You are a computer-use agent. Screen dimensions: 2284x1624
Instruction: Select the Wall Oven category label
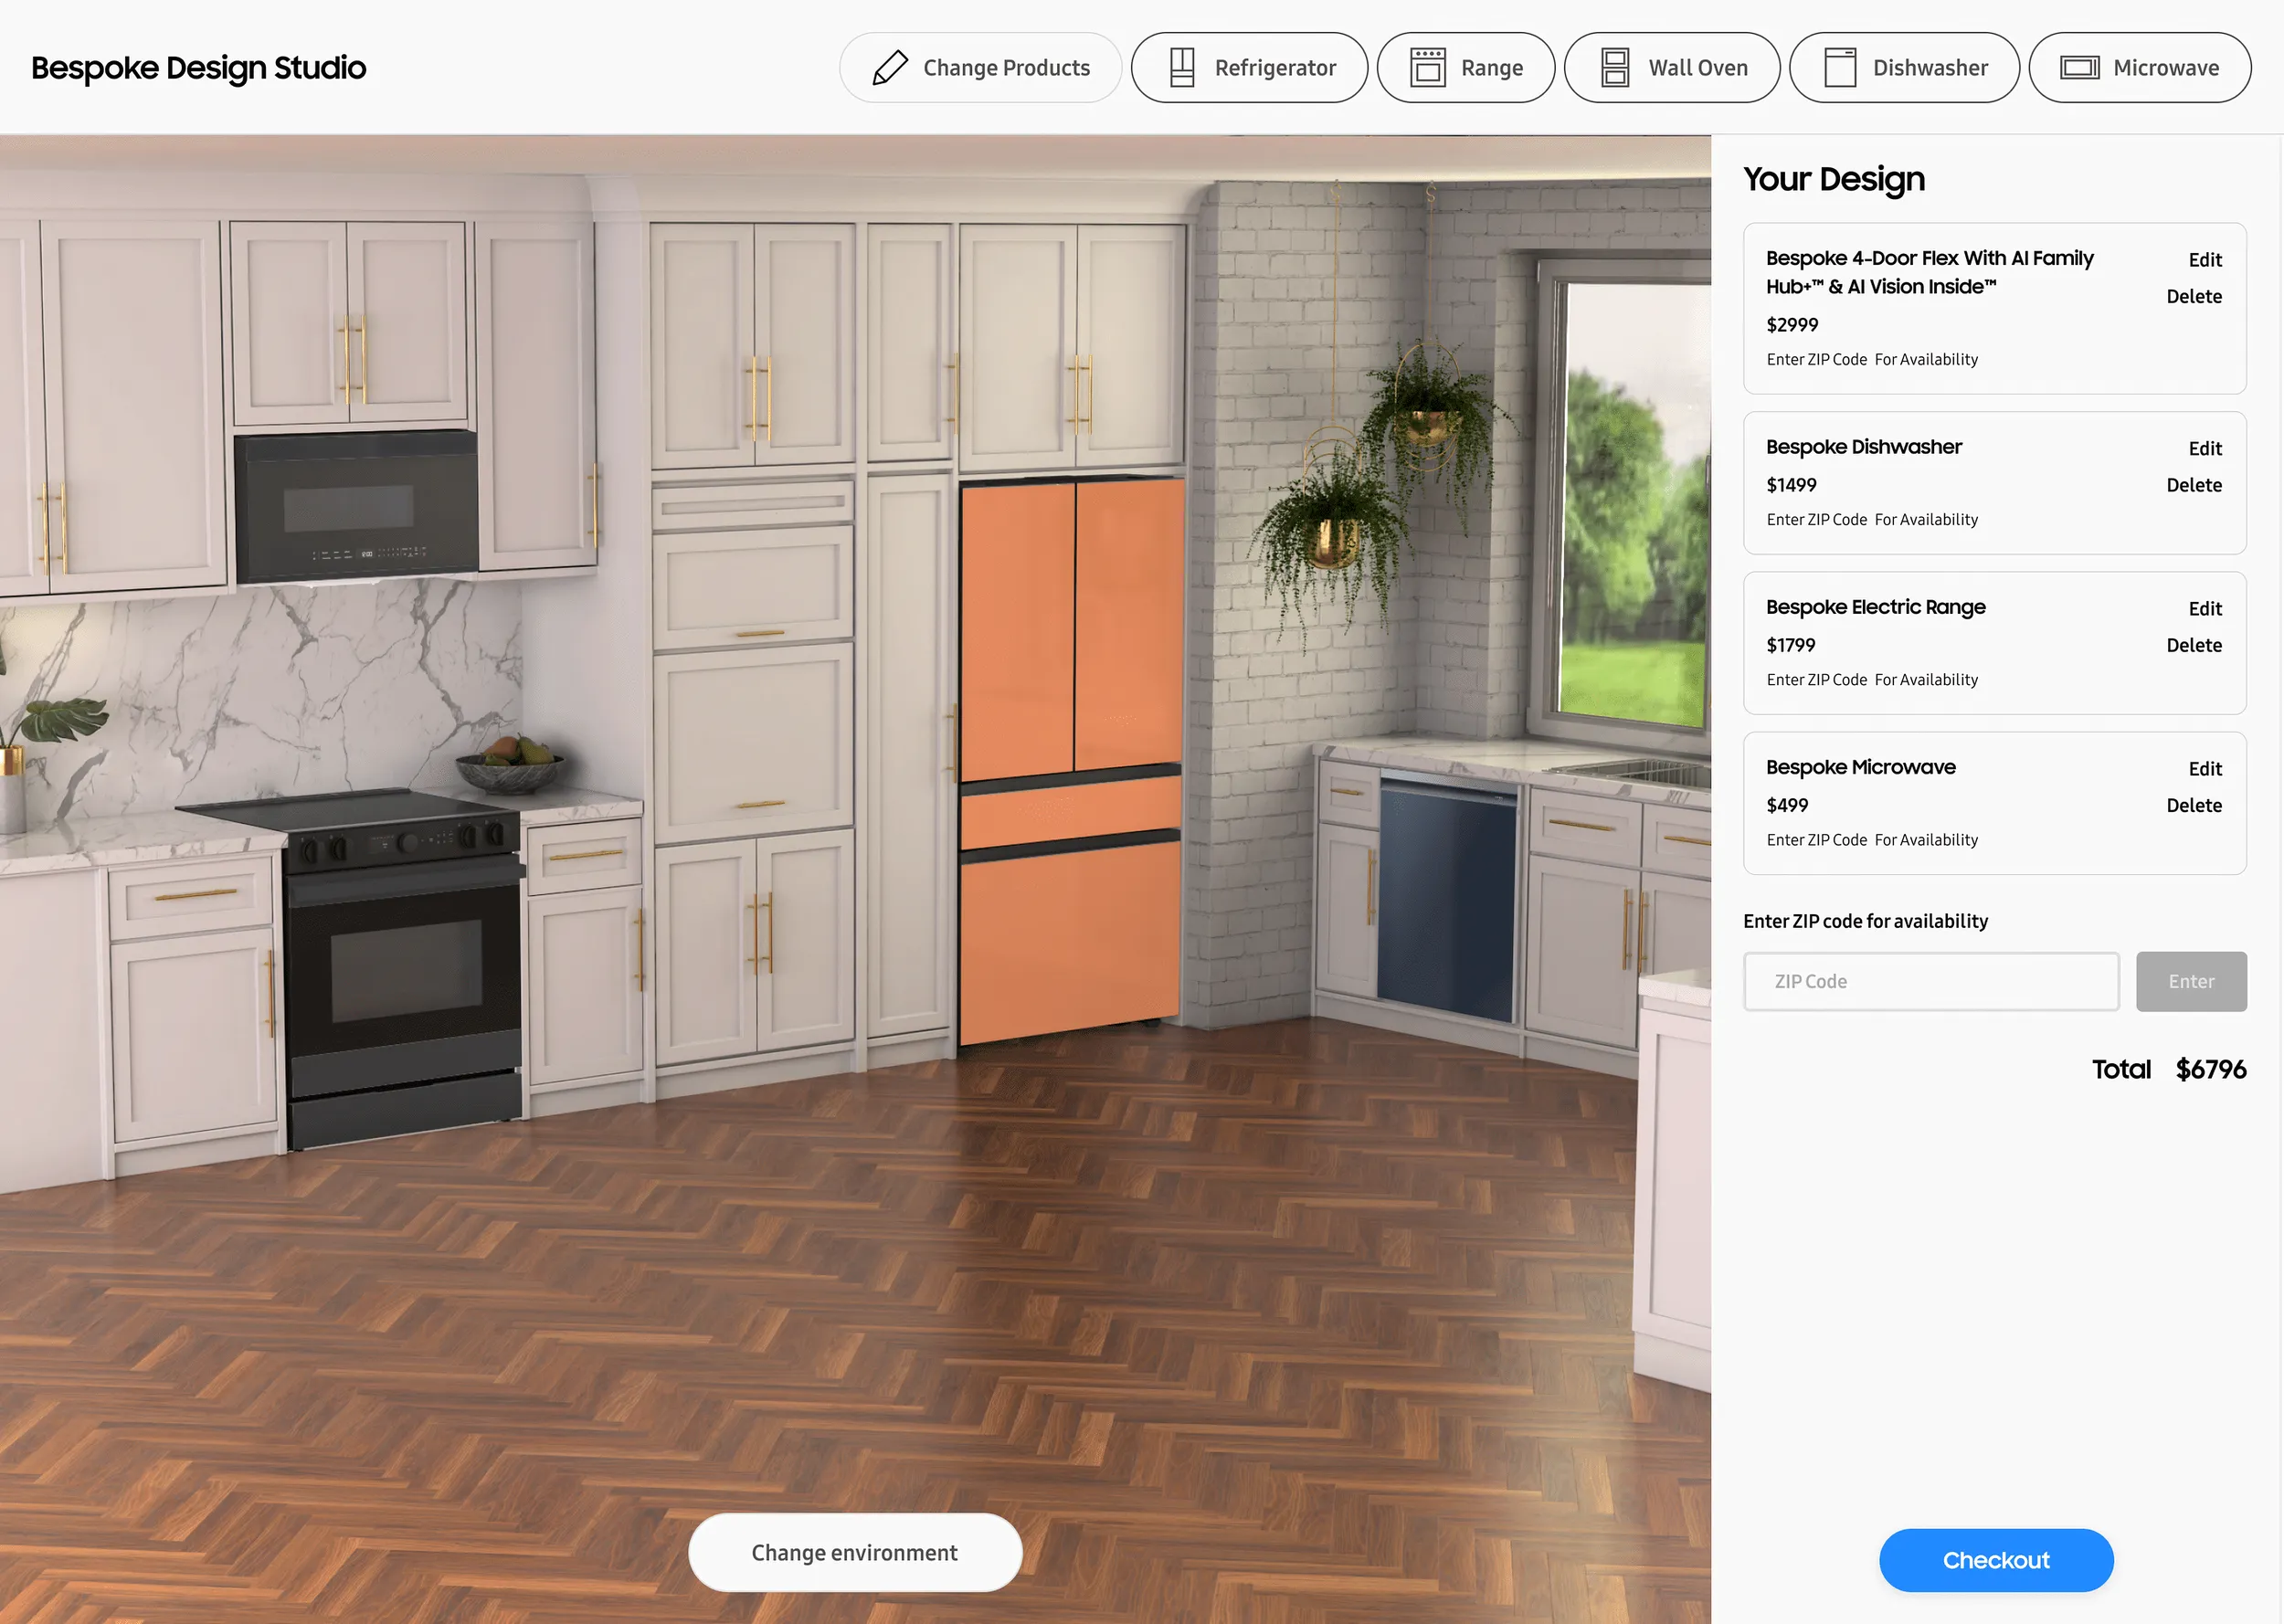[x=1698, y=68]
